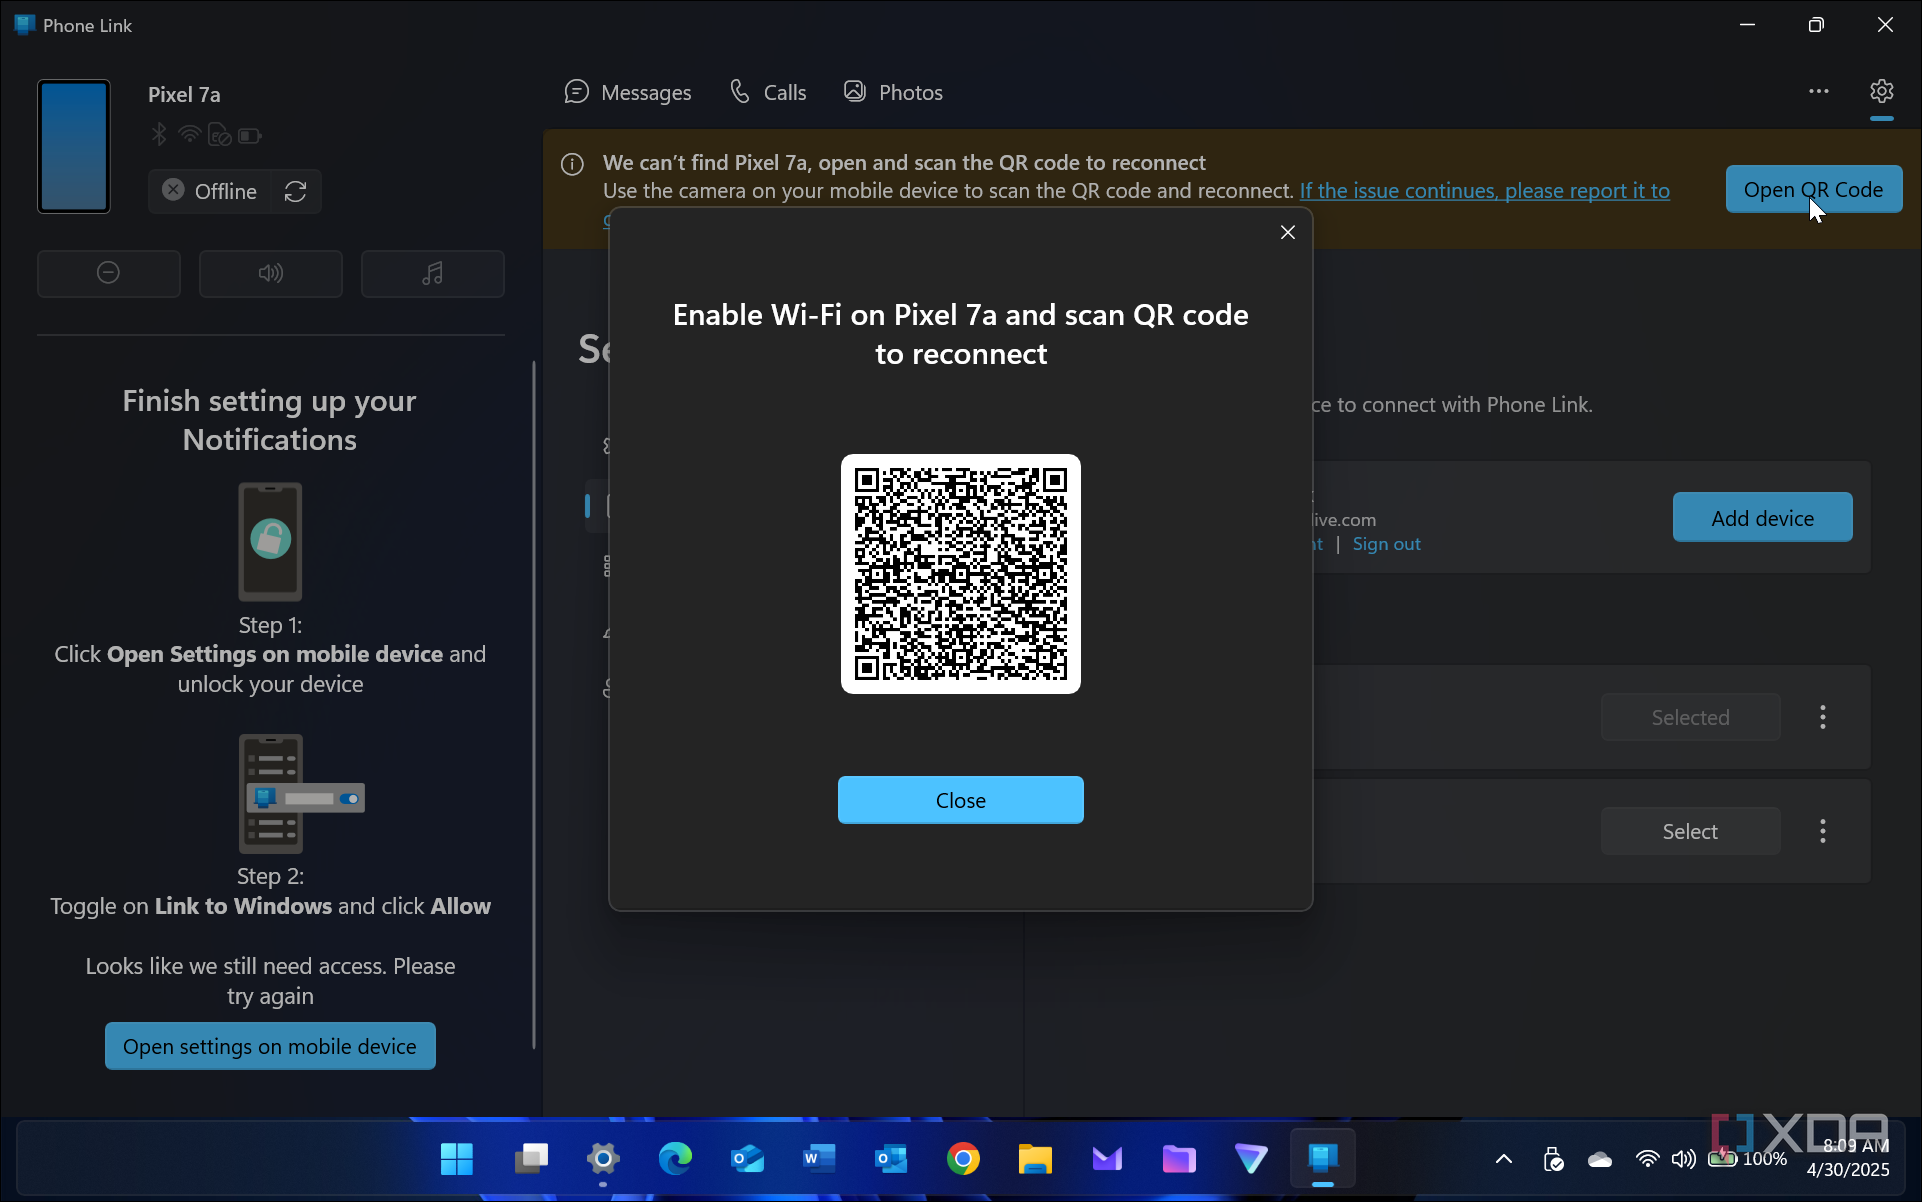Click Phone Link icon in taskbar

1323,1159
